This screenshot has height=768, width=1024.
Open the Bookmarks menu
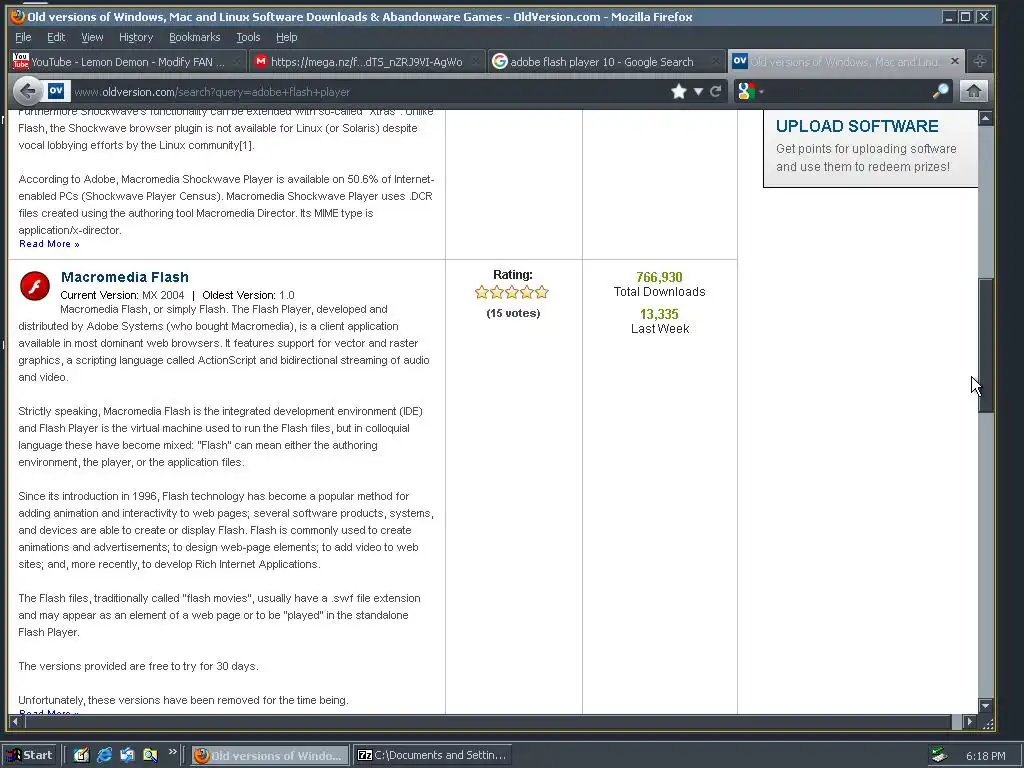pyautogui.click(x=195, y=37)
